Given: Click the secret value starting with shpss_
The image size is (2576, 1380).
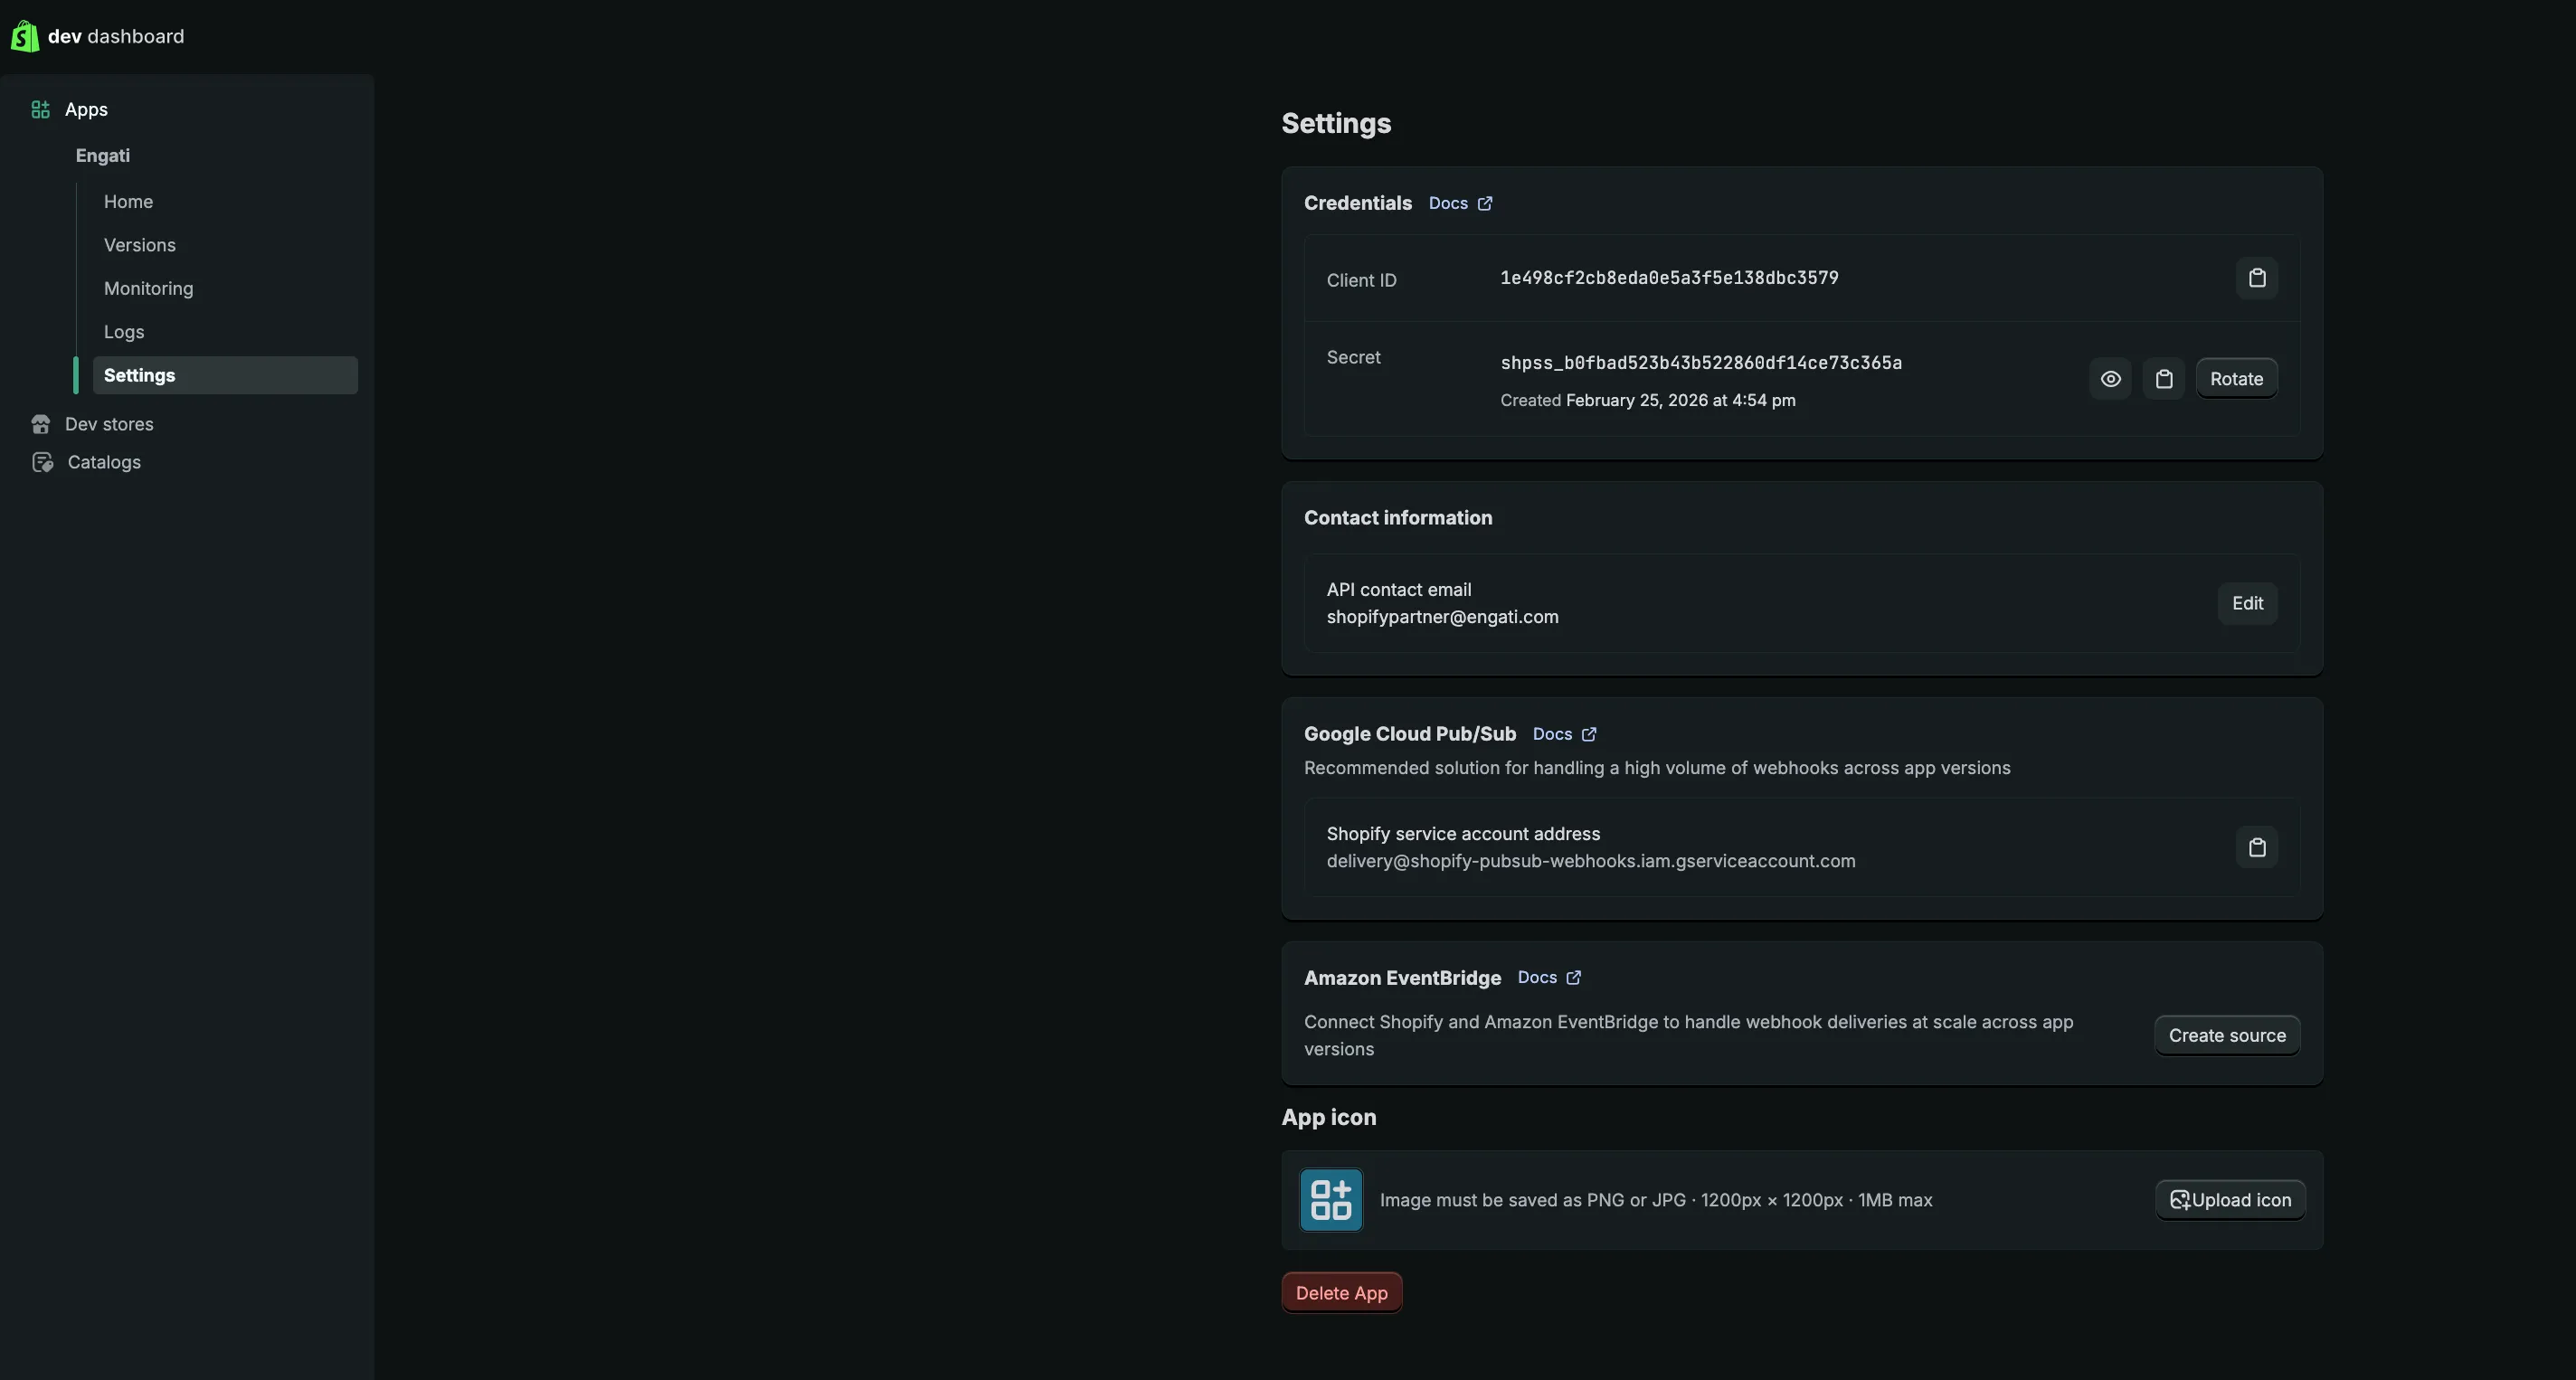Looking at the screenshot, I should point(1701,363).
